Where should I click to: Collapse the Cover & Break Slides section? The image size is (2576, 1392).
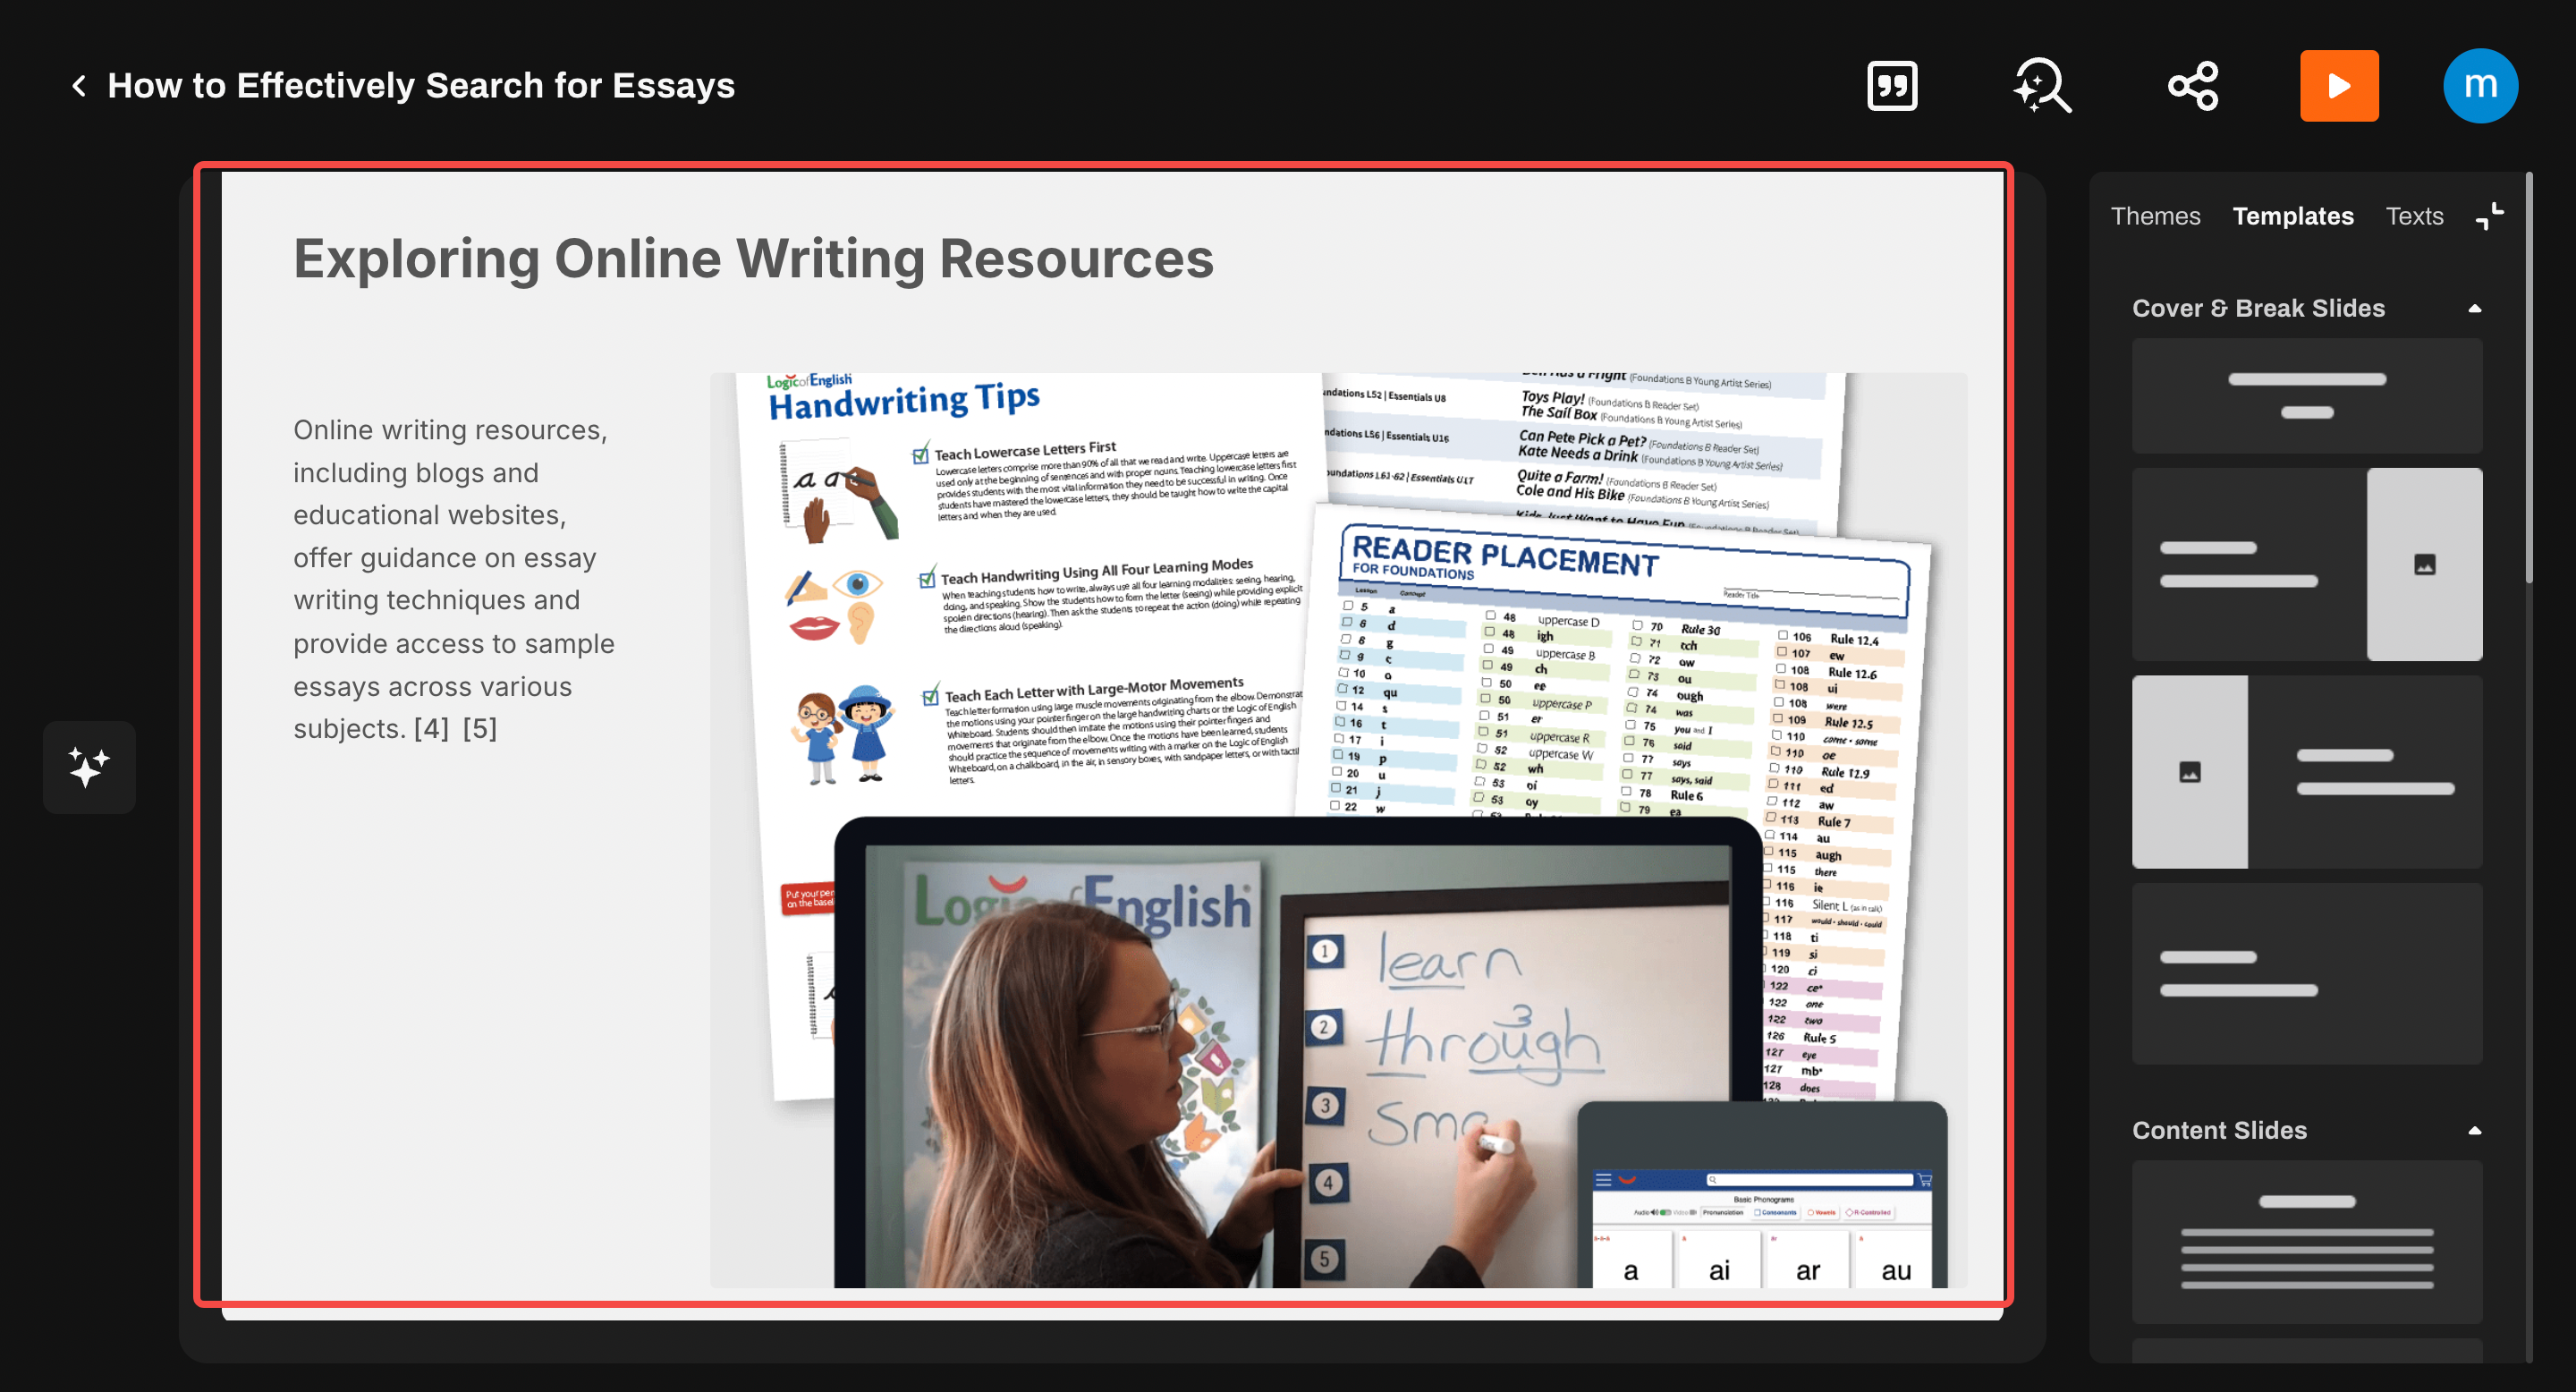[2474, 308]
